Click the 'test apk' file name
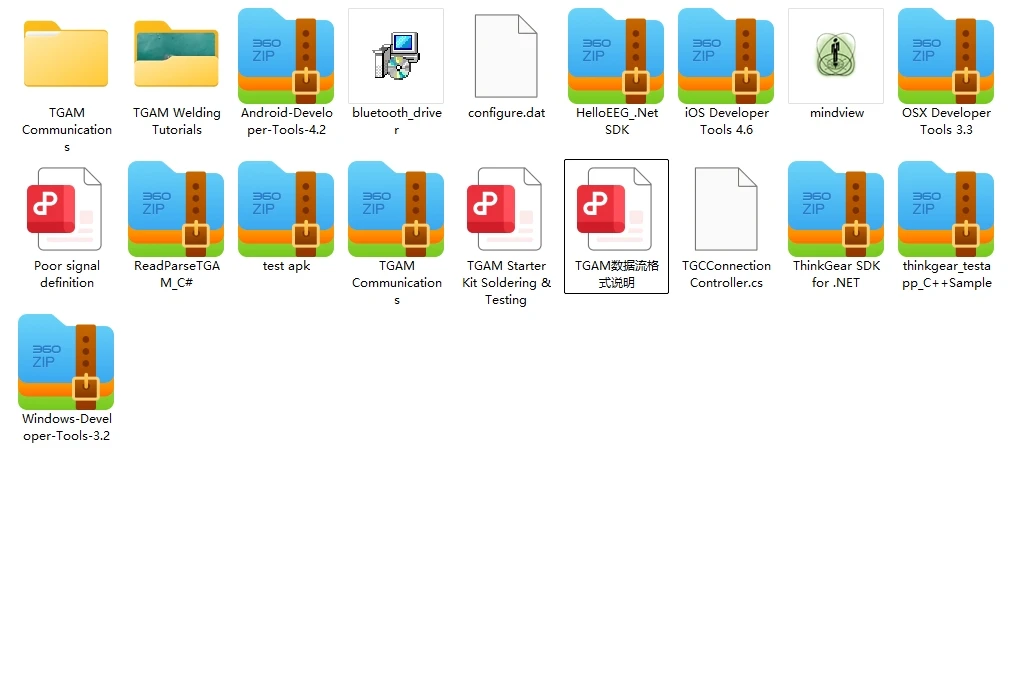This screenshot has height=684, width=1010. coord(287,266)
